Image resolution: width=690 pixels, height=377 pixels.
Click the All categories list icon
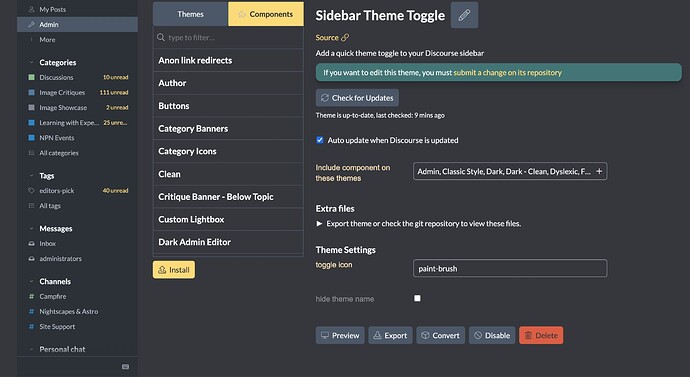[x=31, y=153]
